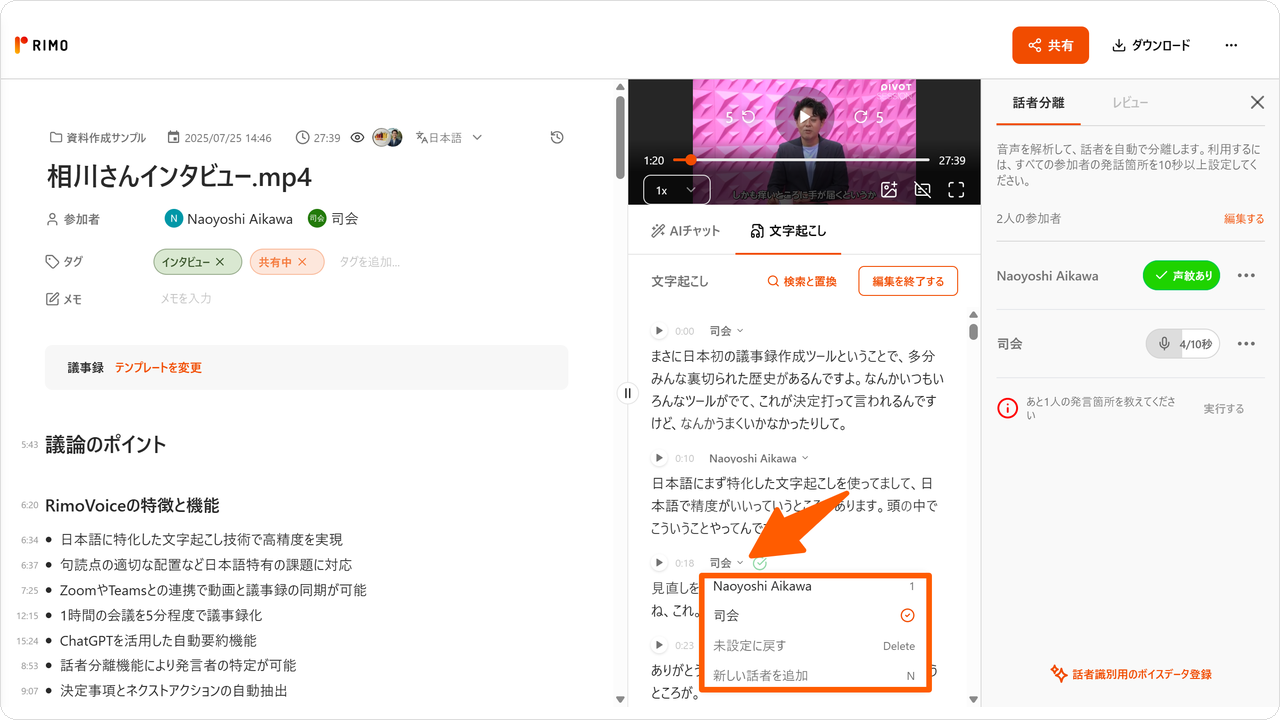Select 未設定に戻す menu option
Viewport: 1280px width, 720px height.
click(815, 646)
